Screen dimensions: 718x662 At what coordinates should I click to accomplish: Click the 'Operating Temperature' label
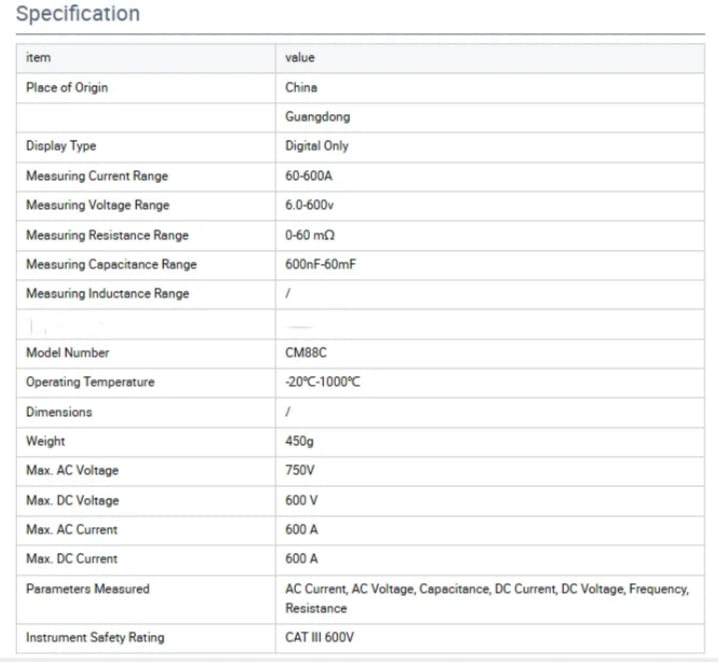(x=90, y=382)
